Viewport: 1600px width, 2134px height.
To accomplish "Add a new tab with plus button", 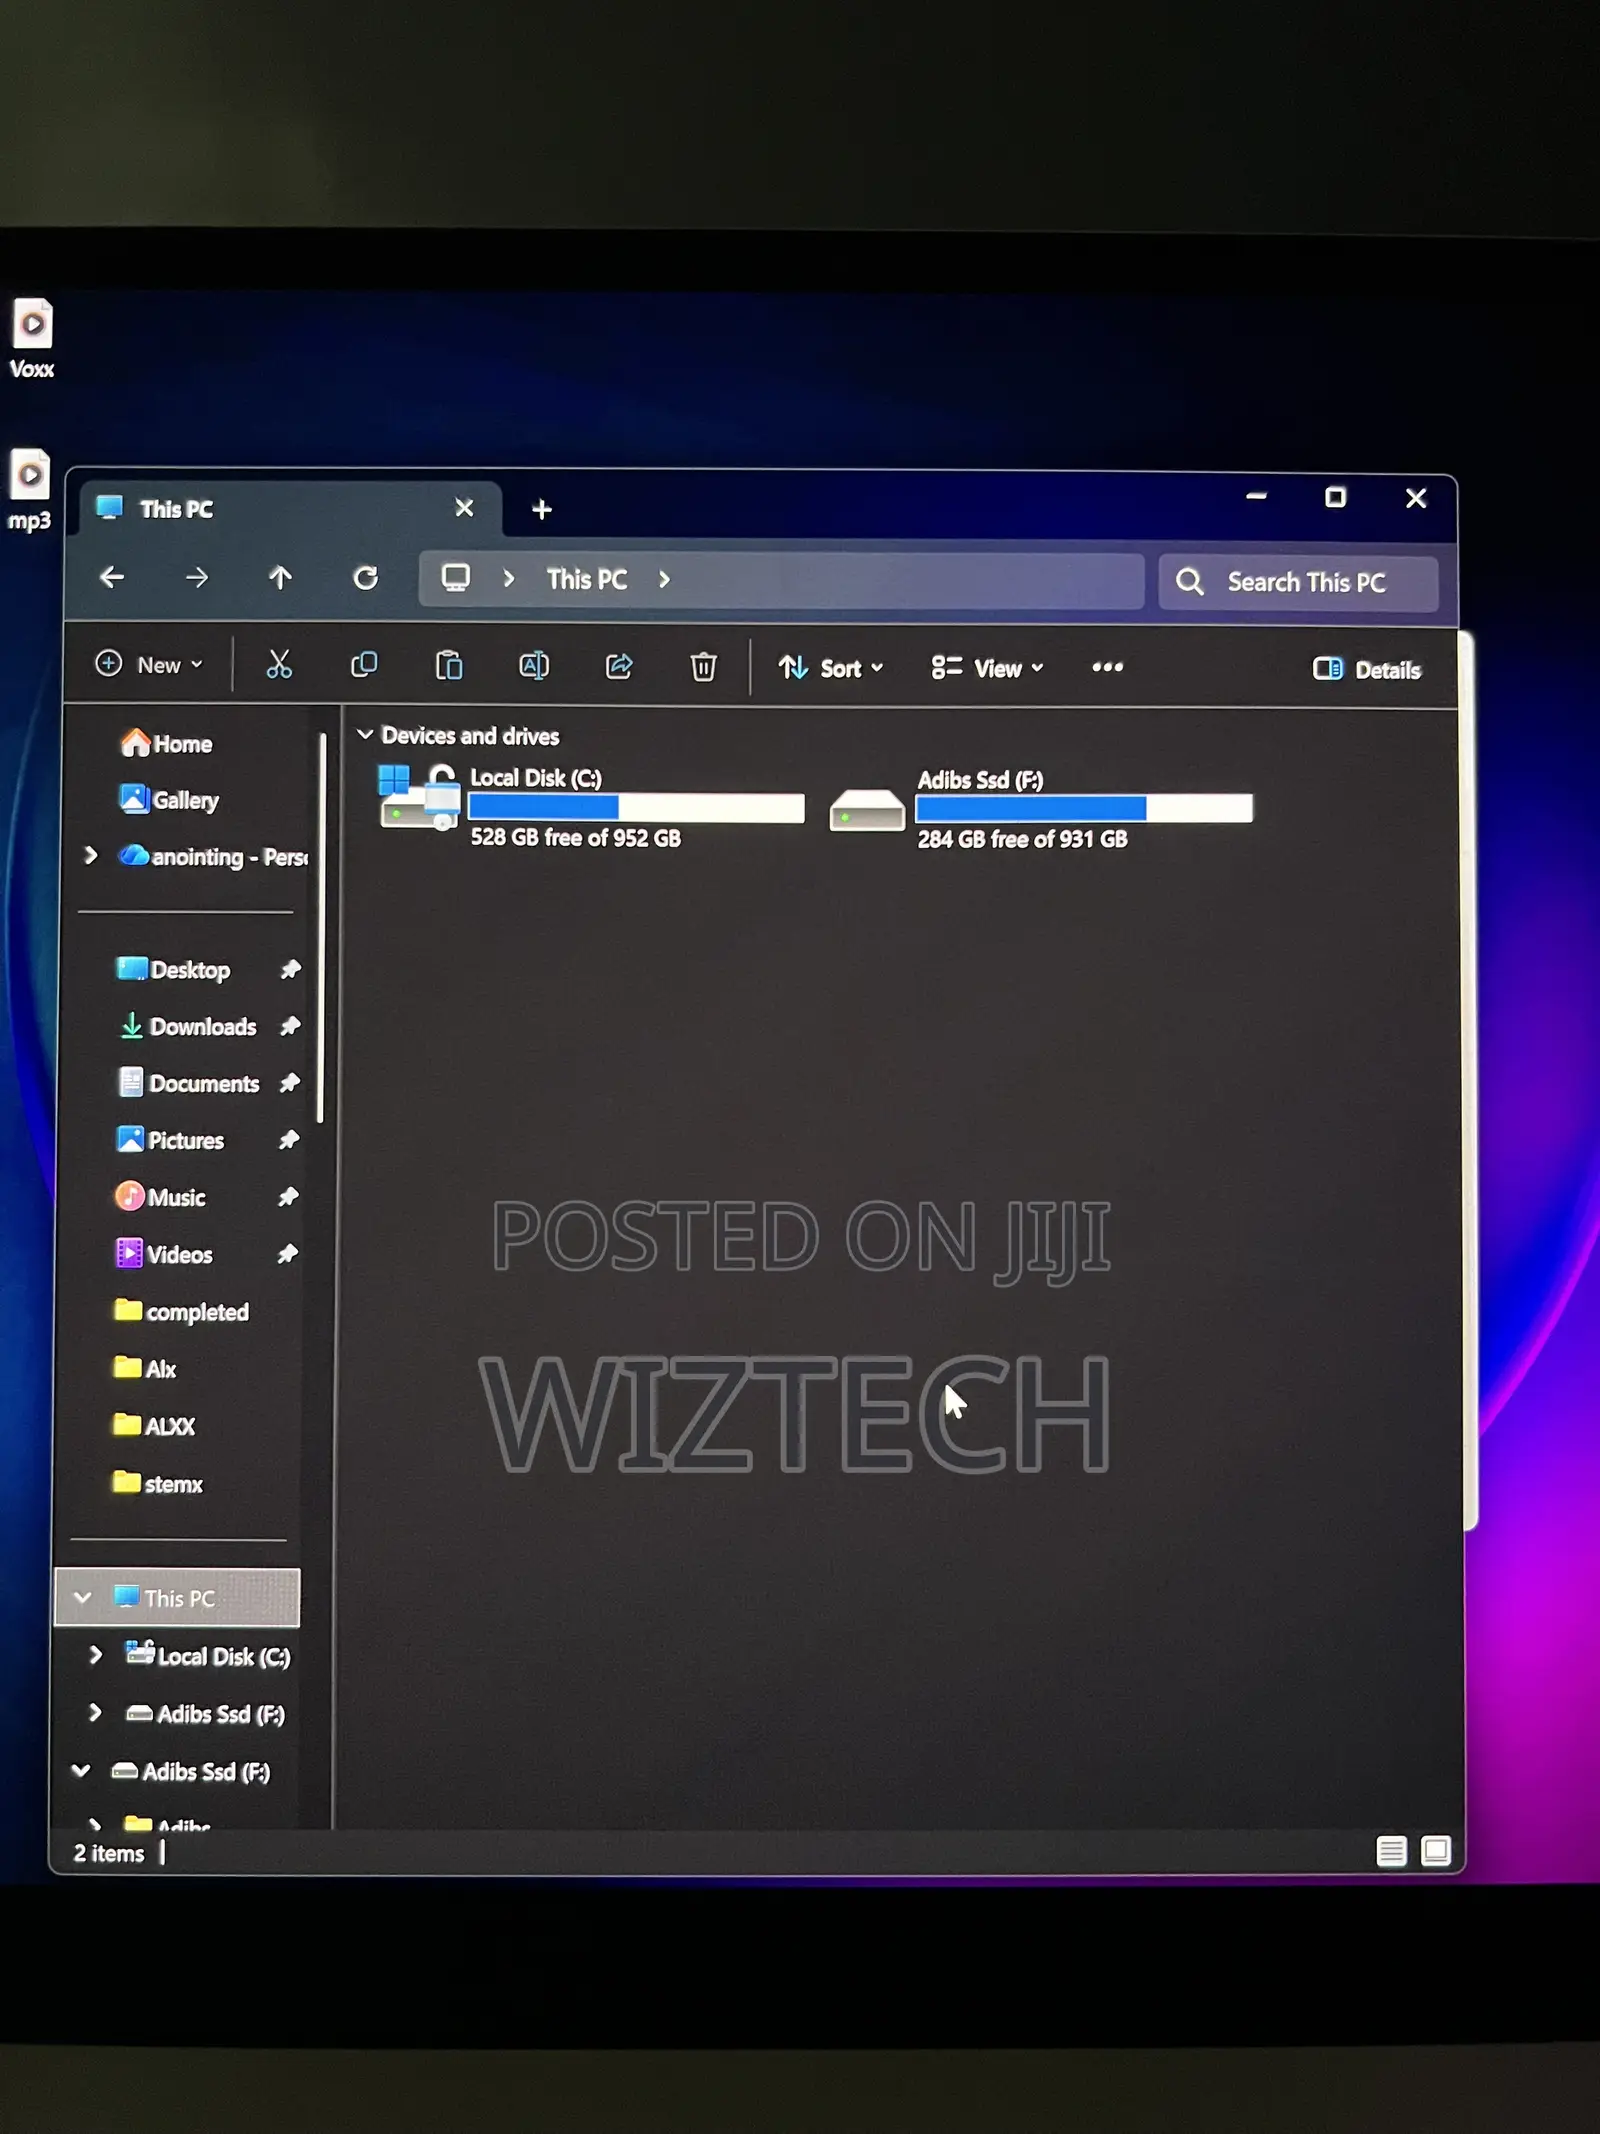I will tap(542, 510).
